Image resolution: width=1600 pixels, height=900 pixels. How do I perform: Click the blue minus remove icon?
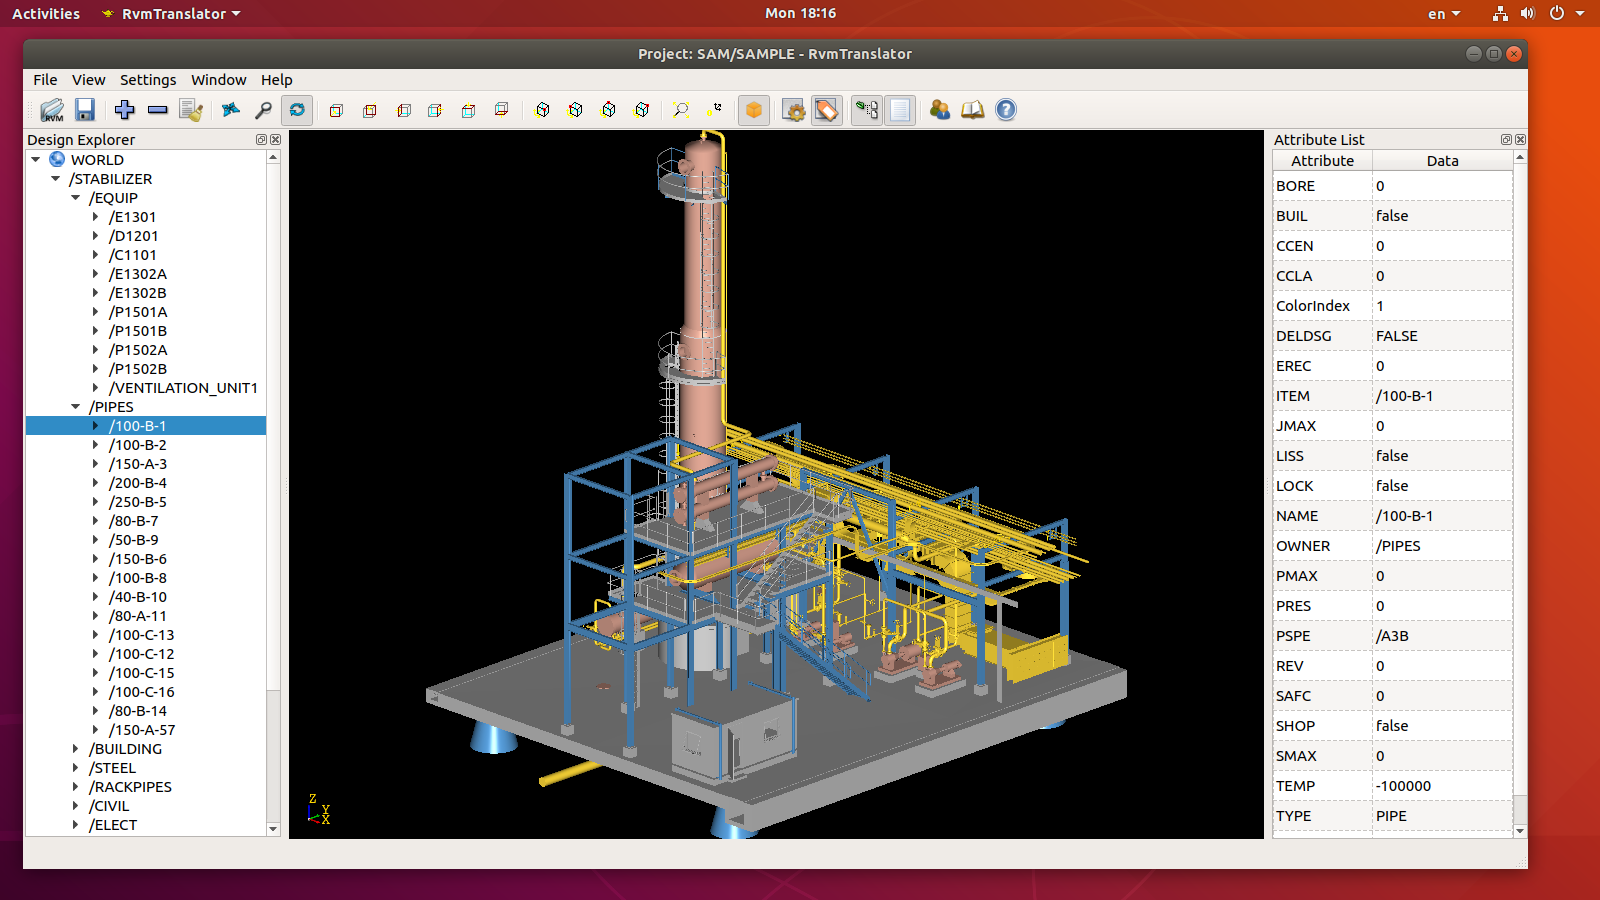click(x=157, y=110)
